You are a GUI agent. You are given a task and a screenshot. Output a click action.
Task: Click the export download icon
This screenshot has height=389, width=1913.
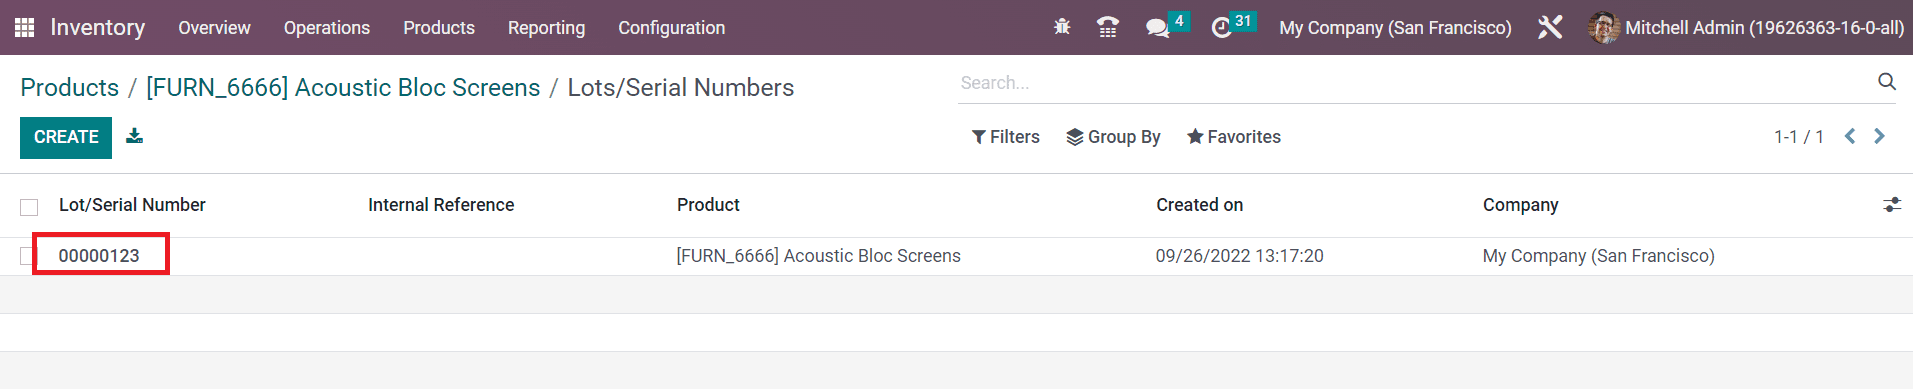[134, 136]
